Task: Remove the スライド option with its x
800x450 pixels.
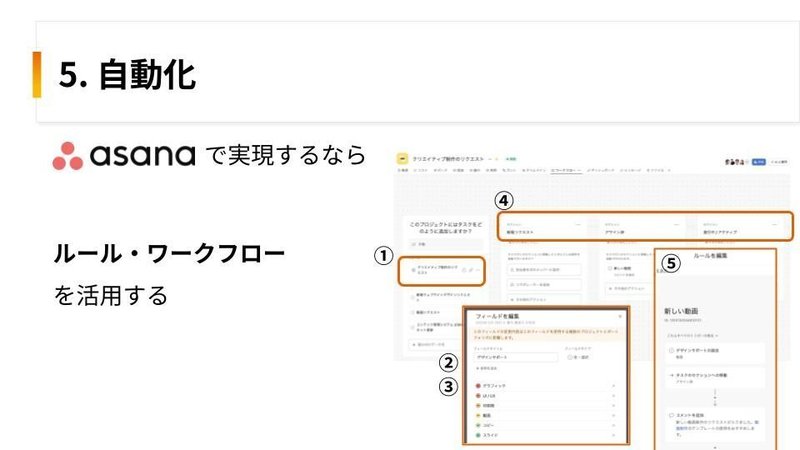Action: pos(613,435)
